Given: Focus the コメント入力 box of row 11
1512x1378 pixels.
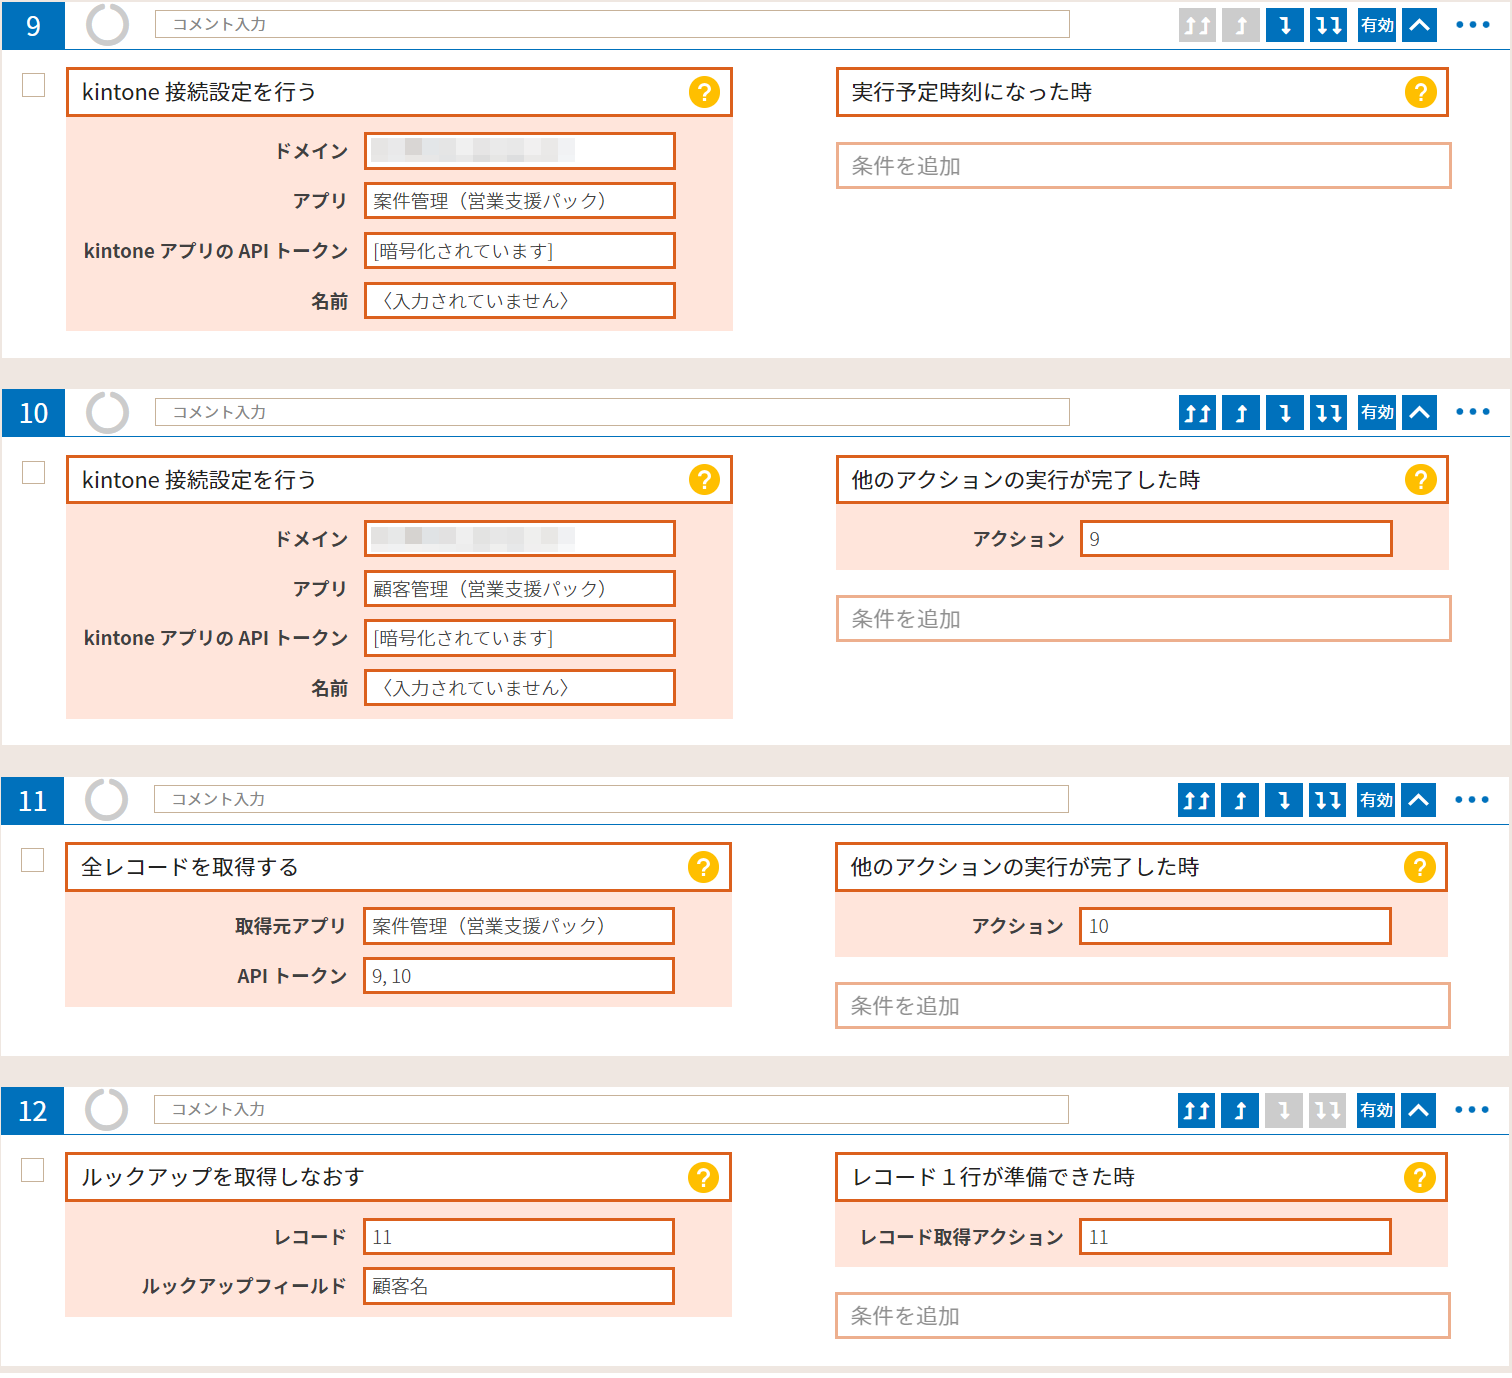Looking at the screenshot, I should (611, 800).
